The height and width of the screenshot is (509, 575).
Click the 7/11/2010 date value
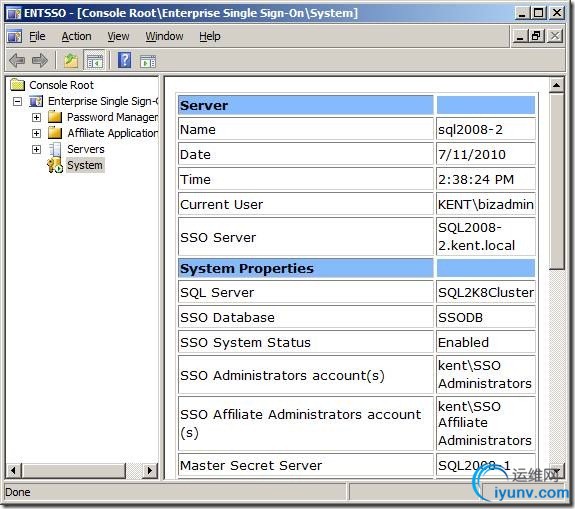tap(472, 154)
